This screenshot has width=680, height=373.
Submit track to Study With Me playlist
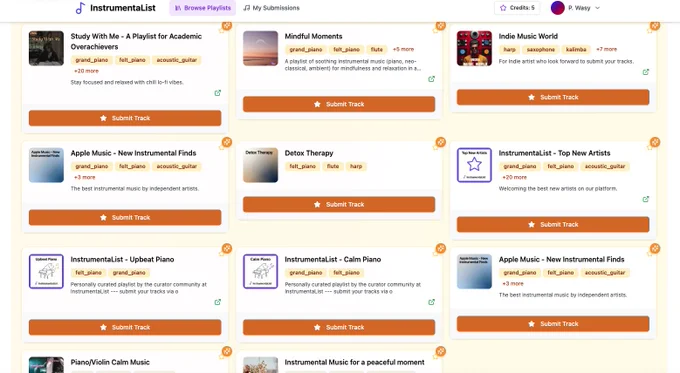coord(125,118)
